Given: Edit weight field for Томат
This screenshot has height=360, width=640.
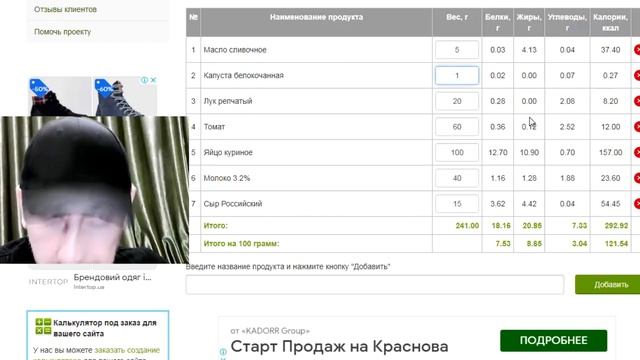Looking at the screenshot, I should [x=457, y=127].
